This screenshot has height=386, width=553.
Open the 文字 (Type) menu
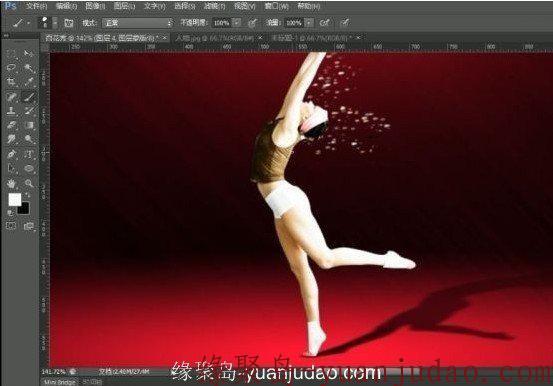(x=154, y=6)
